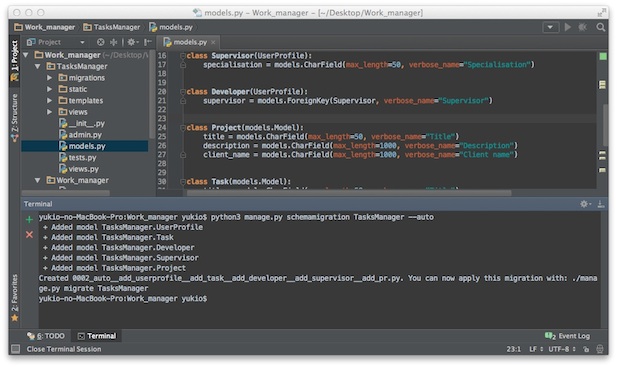Screen dimensions: 617x367
Task: Click scroll from source target icon
Action: (101, 42)
